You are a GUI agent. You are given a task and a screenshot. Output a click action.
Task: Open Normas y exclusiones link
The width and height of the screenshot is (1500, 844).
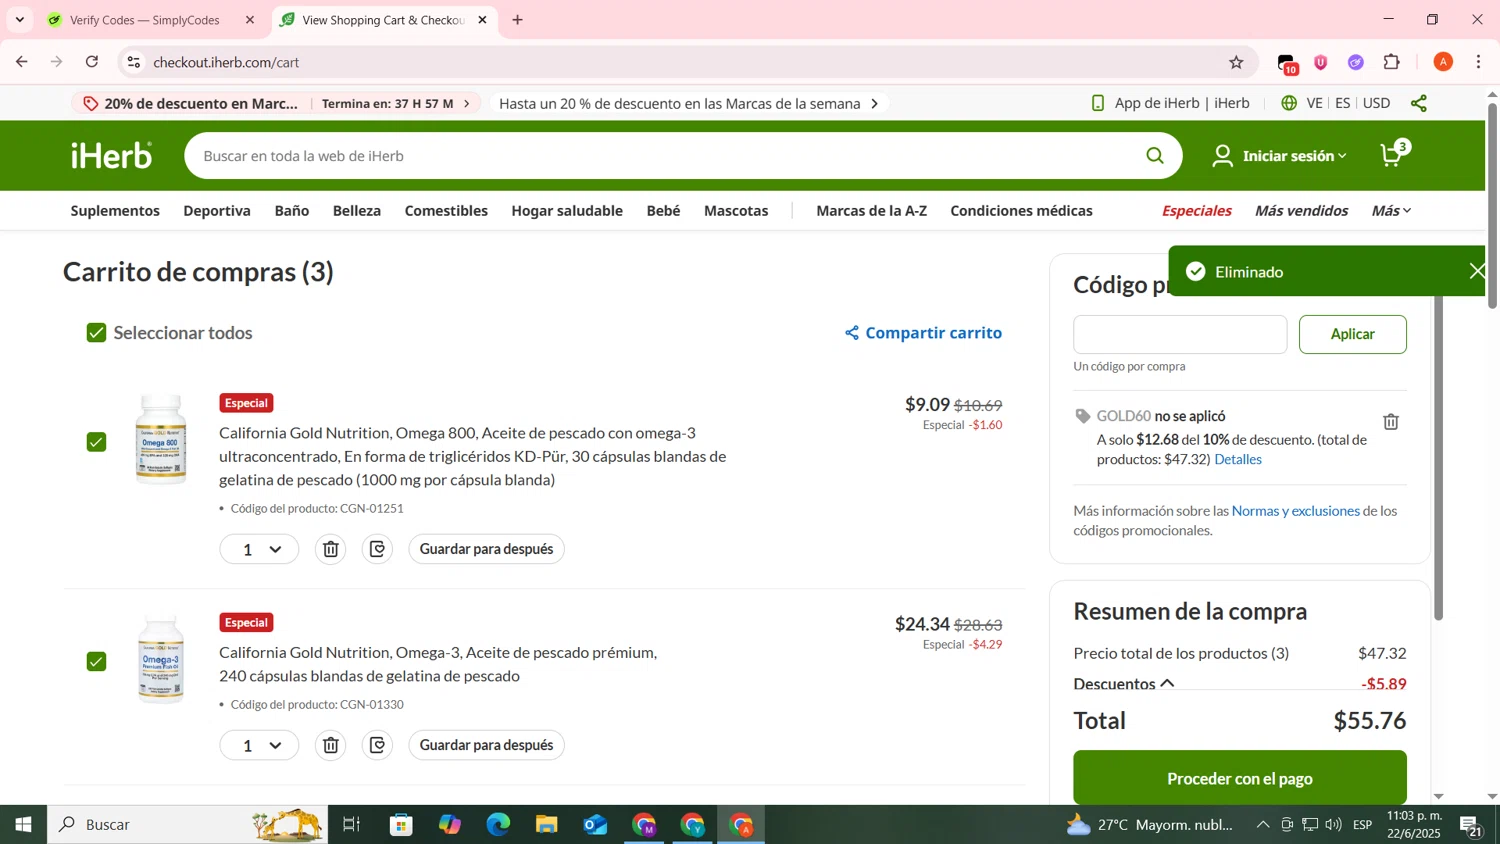[x=1295, y=511]
